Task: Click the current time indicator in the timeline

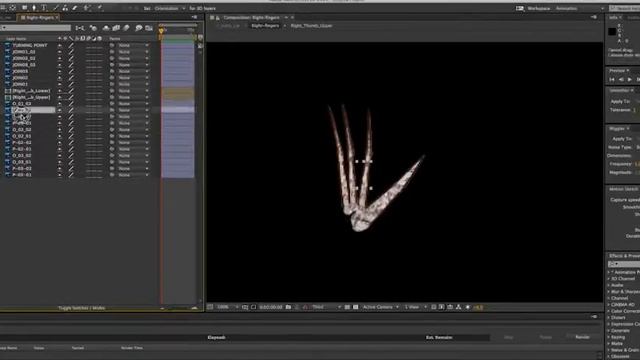Action: [x=161, y=31]
